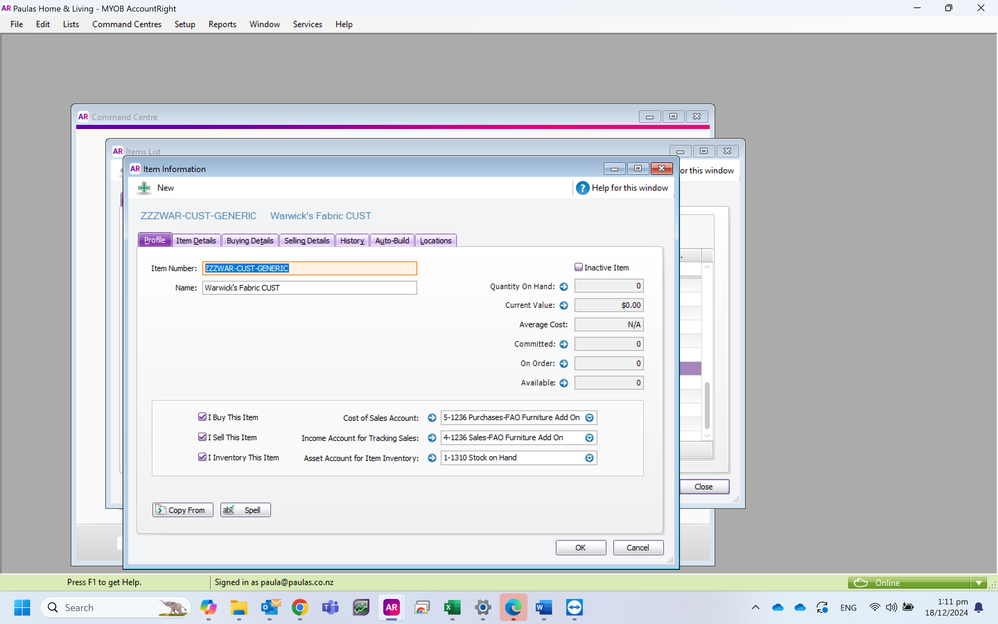Click the Committed zoom arrow icon

tap(564, 344)
